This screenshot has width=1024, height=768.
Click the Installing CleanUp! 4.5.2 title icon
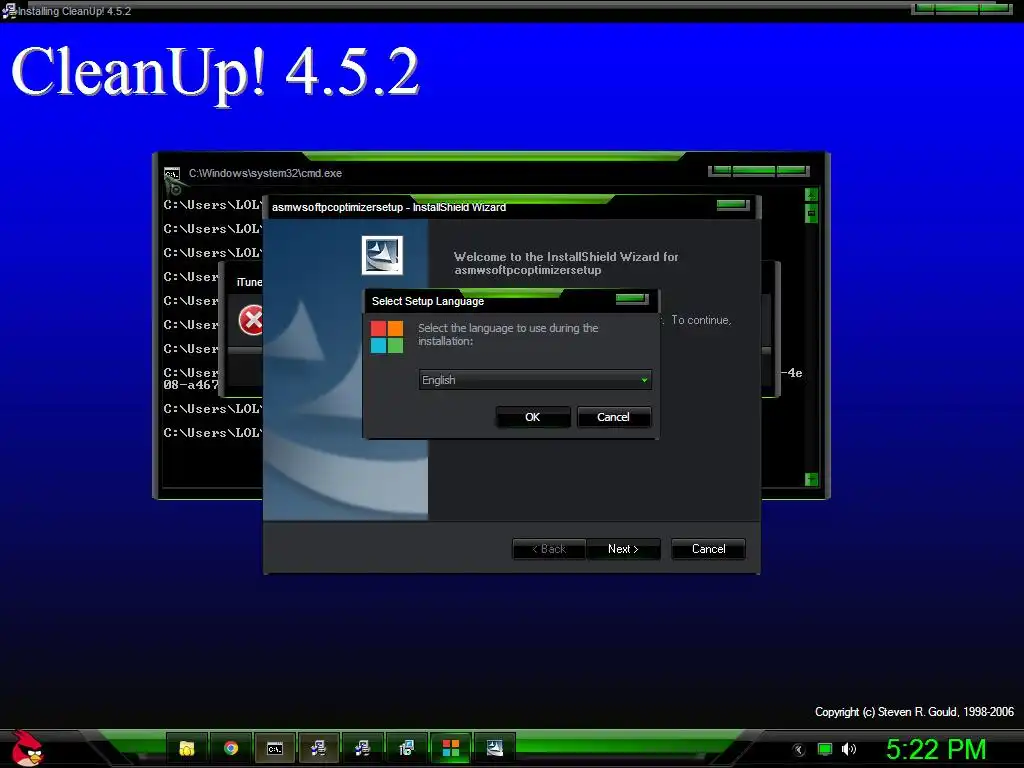[8, 11]
